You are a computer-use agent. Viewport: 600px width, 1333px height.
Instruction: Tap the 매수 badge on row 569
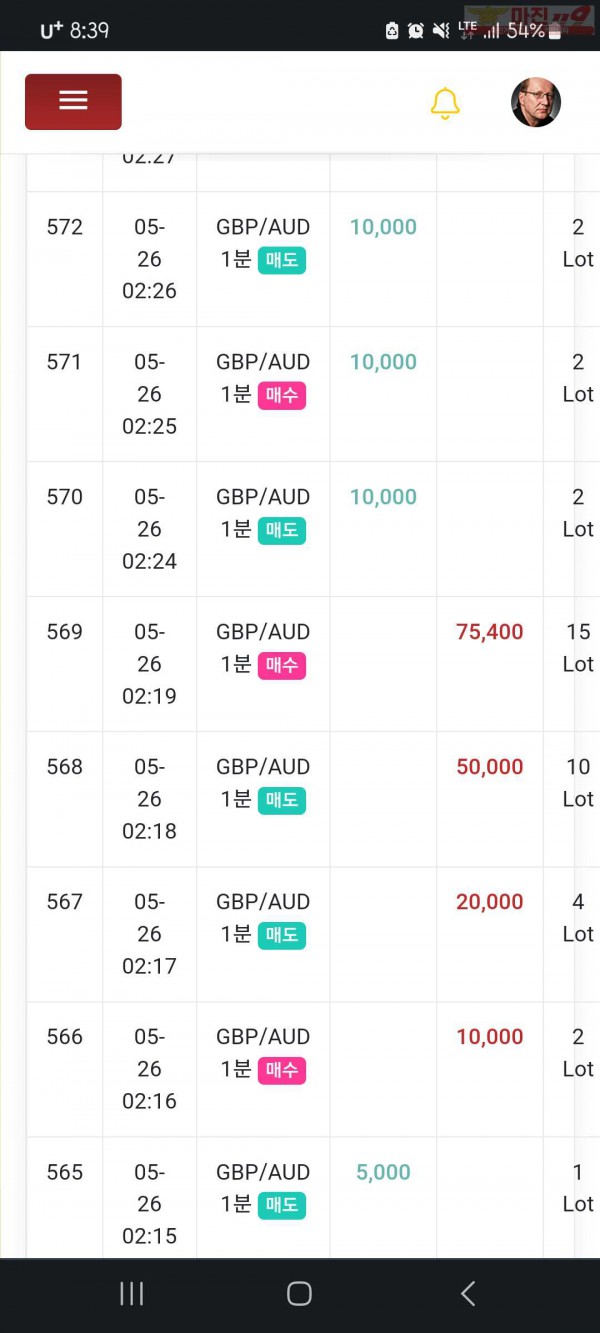tap(282, 665)
